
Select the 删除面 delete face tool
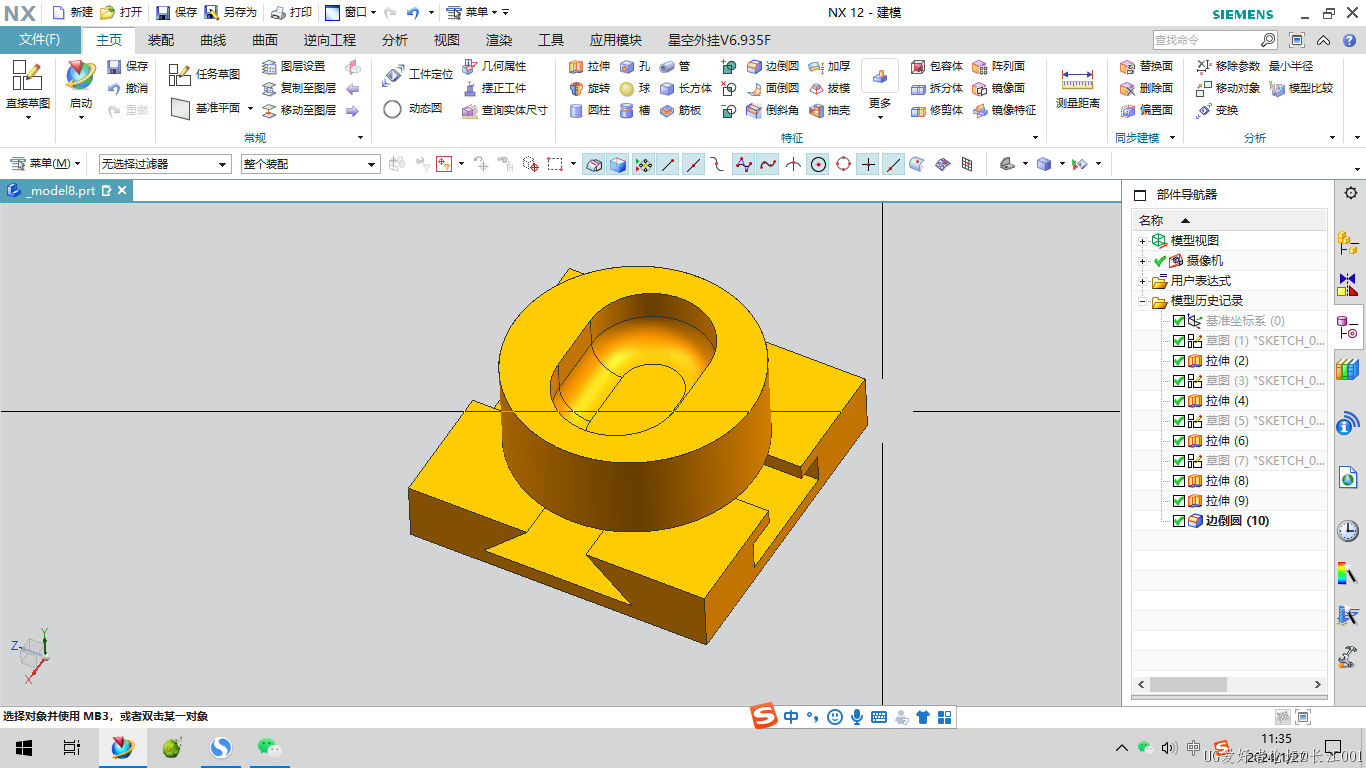click(x=1146, y=88)
